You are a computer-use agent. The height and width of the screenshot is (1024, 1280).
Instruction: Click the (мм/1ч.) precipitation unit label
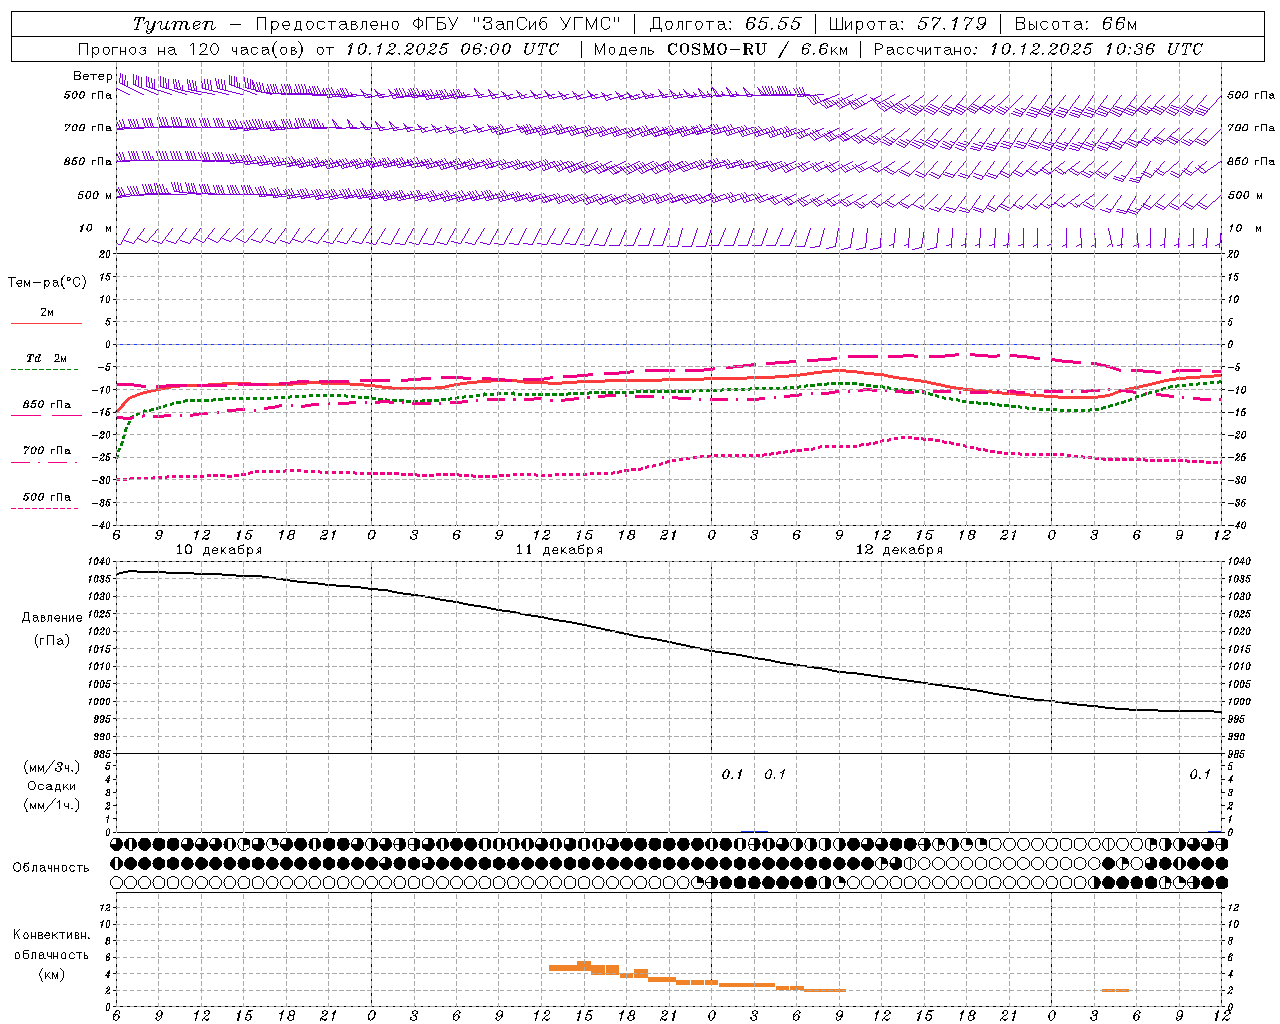click(x=52, y=805)
